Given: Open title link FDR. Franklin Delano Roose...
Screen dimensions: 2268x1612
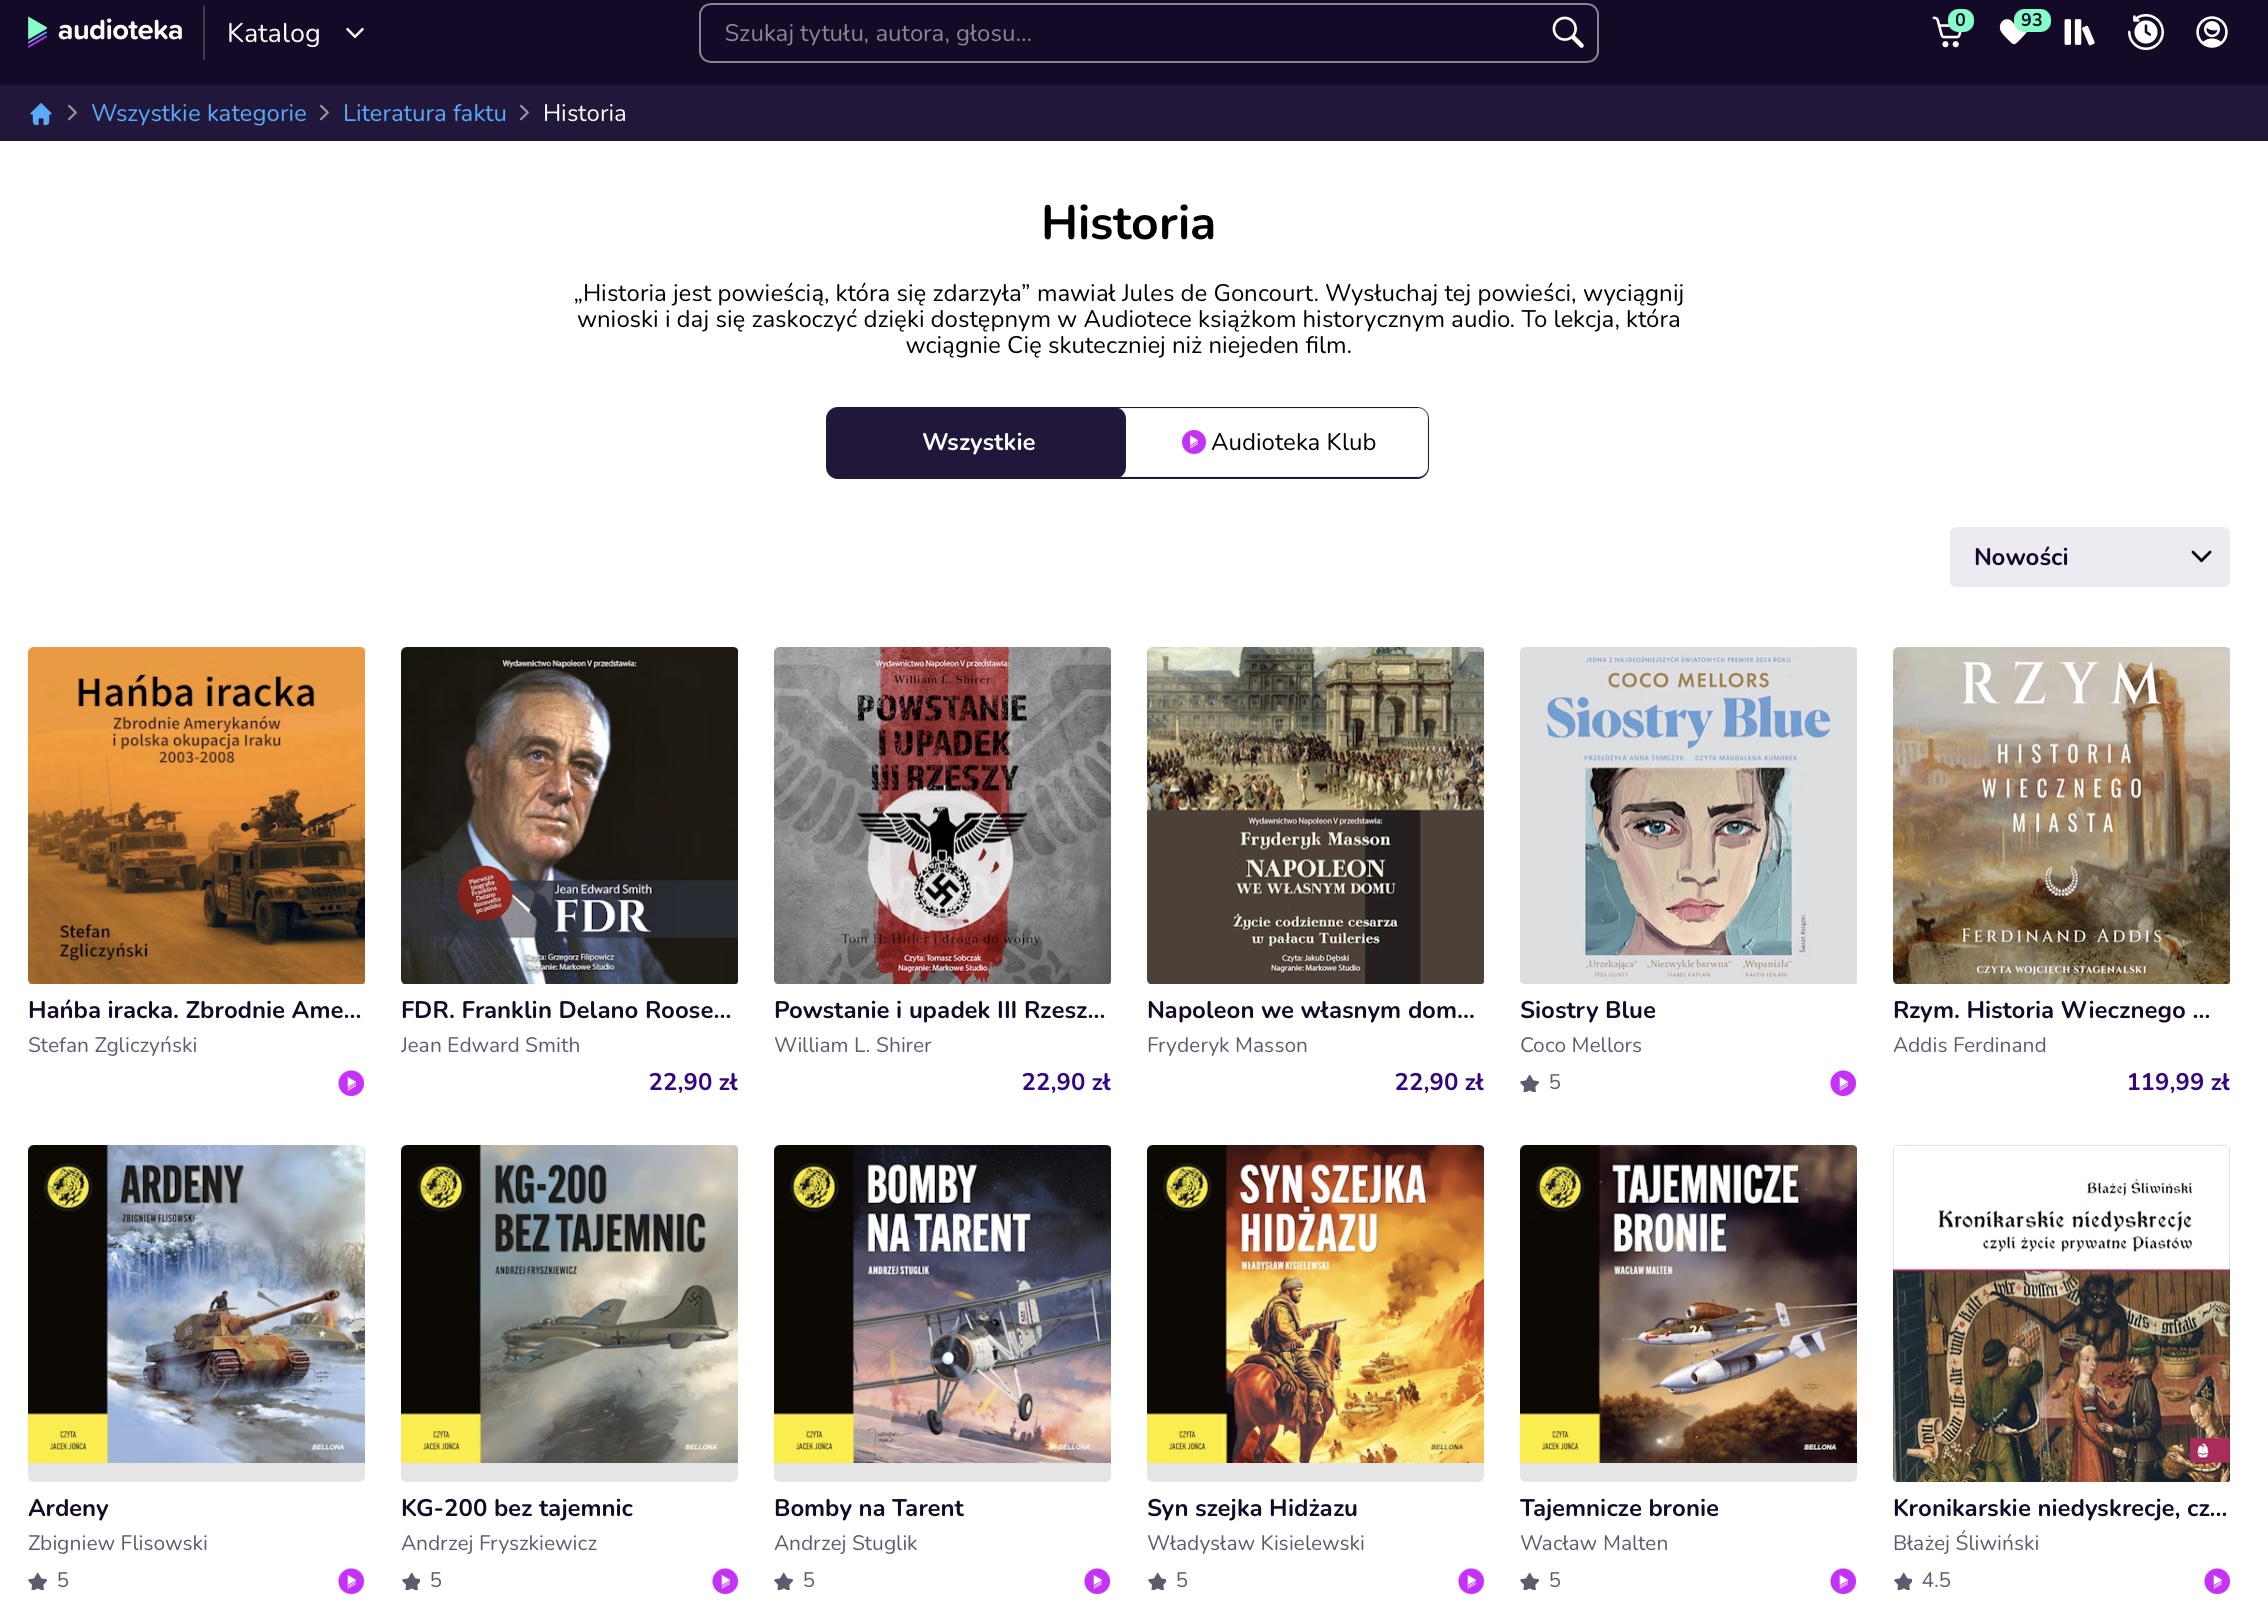Looking at the screenshot, I should [x=566, y=1010].
